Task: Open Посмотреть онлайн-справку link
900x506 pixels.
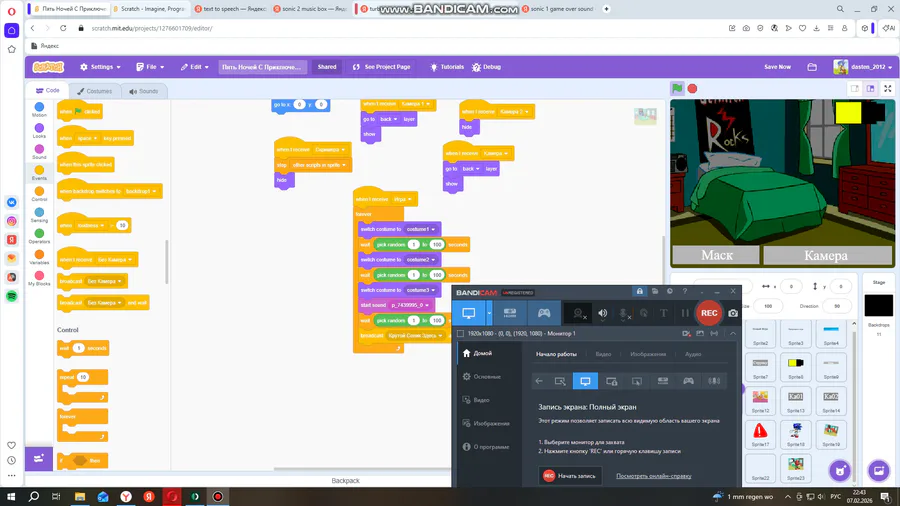Action: tap(653, 476)
